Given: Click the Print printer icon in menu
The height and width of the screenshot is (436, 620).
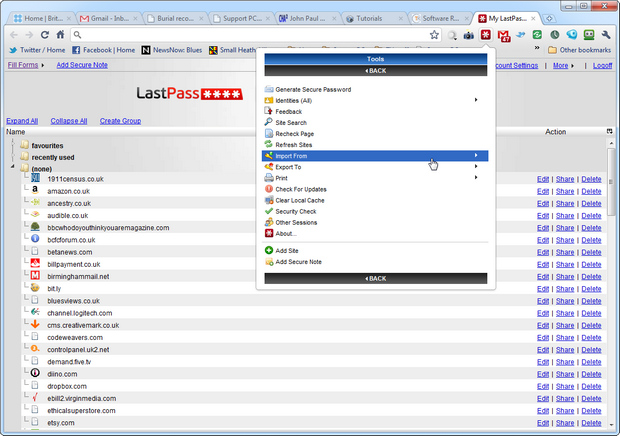Looking at the screenshot, I should pyautogui.click(x=269, y=178).
